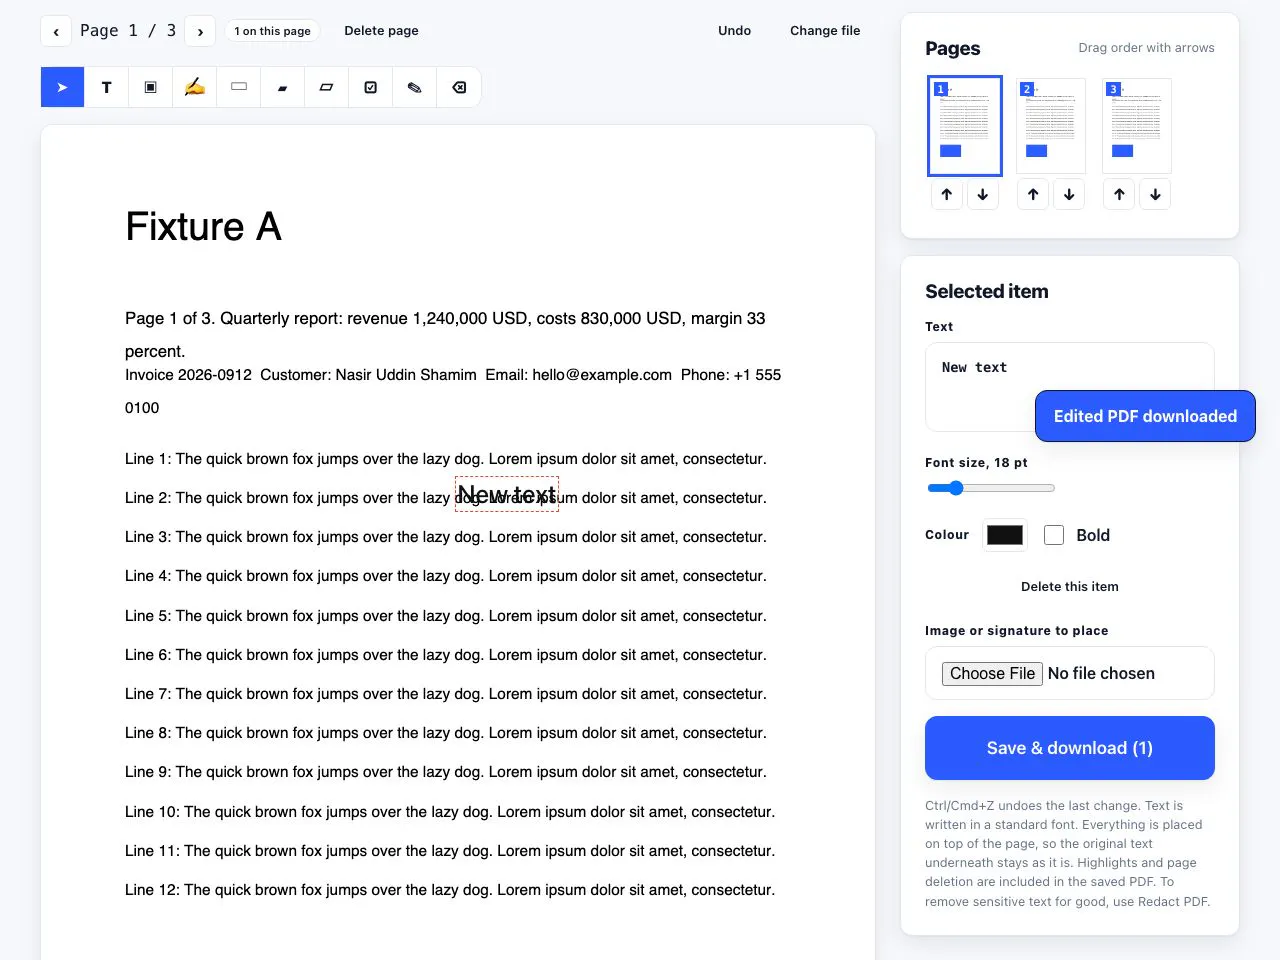Move page 3 down in order
Viewport: 1280px width, 960px height.
coord(1155,194)
